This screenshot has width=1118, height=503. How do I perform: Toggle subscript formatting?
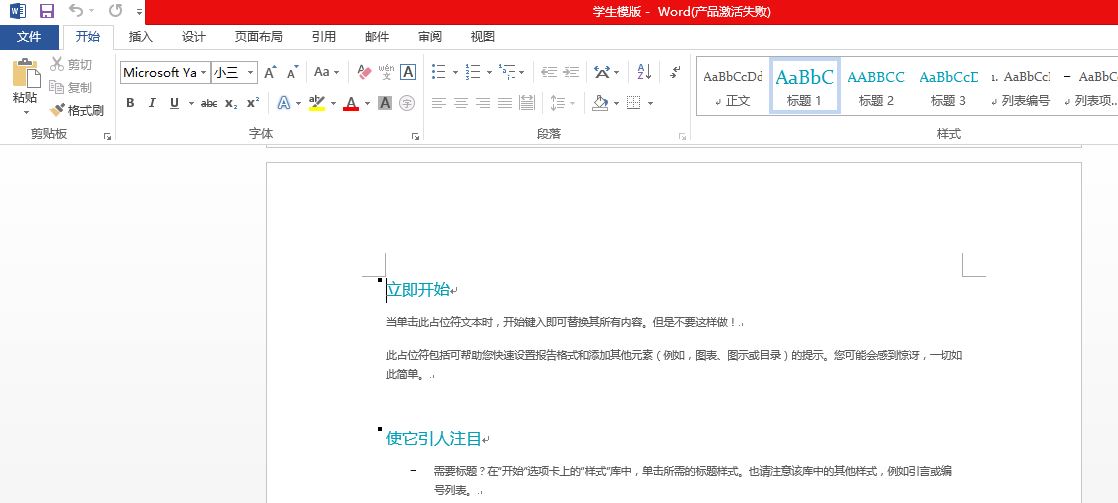pyautogui.click(x=230, y=103)
